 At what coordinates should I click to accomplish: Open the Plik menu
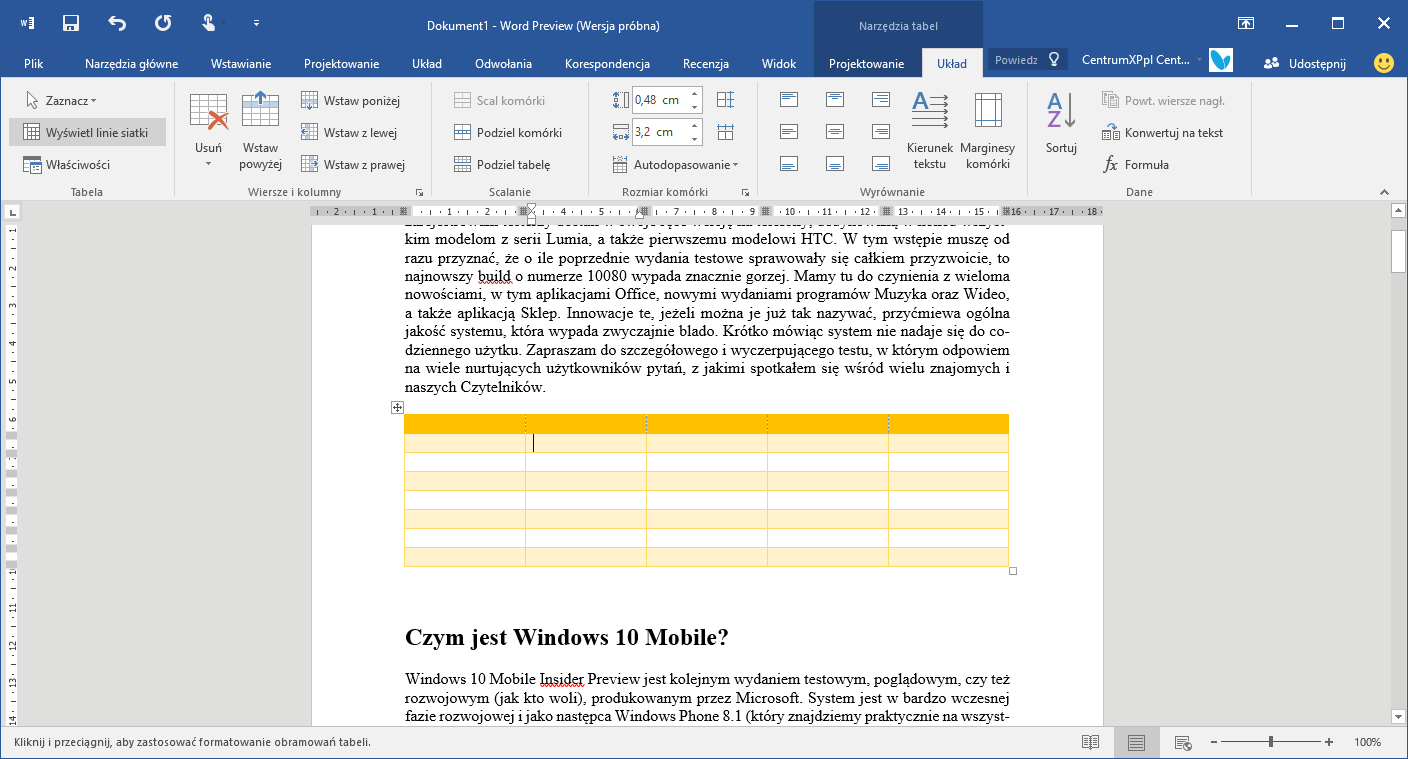pyautogui.click(x=34, y=64)
